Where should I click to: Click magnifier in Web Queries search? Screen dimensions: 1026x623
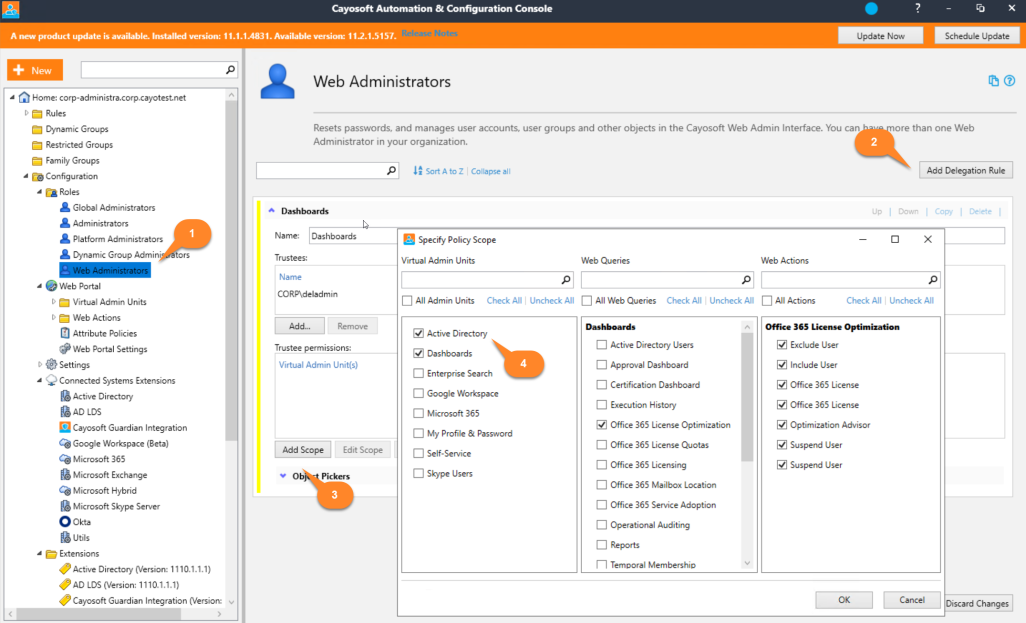746,279
